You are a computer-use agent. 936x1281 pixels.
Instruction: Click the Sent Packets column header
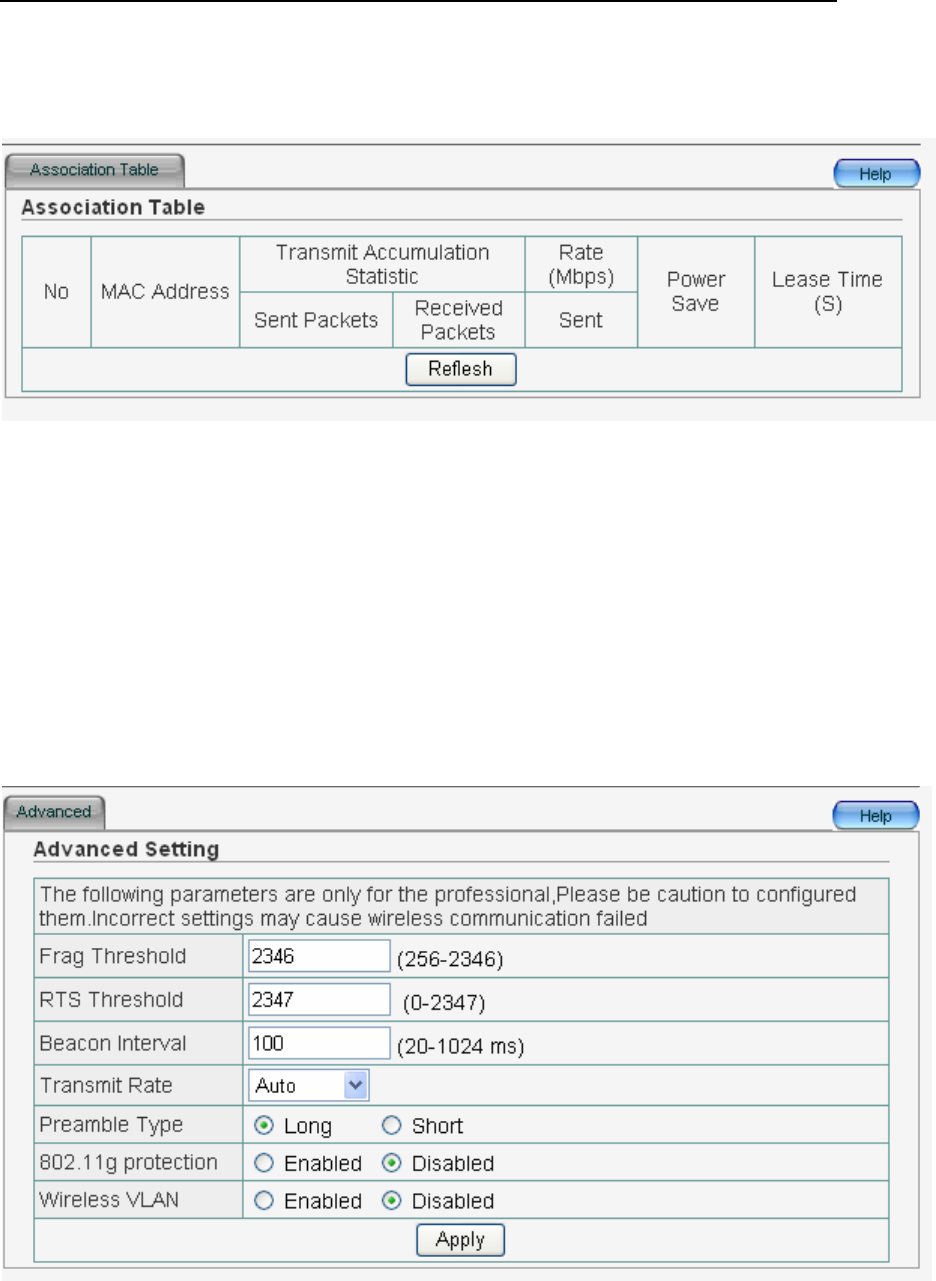coord(316,320)
